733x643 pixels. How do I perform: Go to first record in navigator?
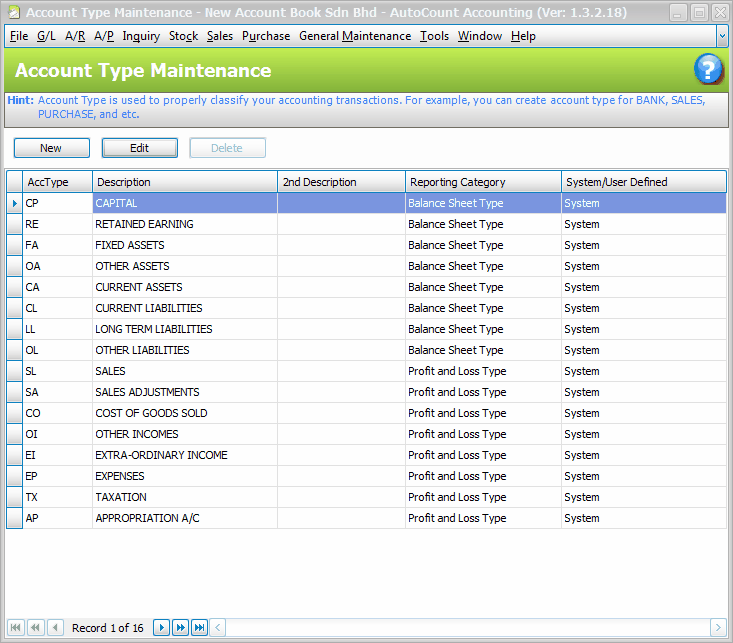pyautogui.click(x=15, y=627)
